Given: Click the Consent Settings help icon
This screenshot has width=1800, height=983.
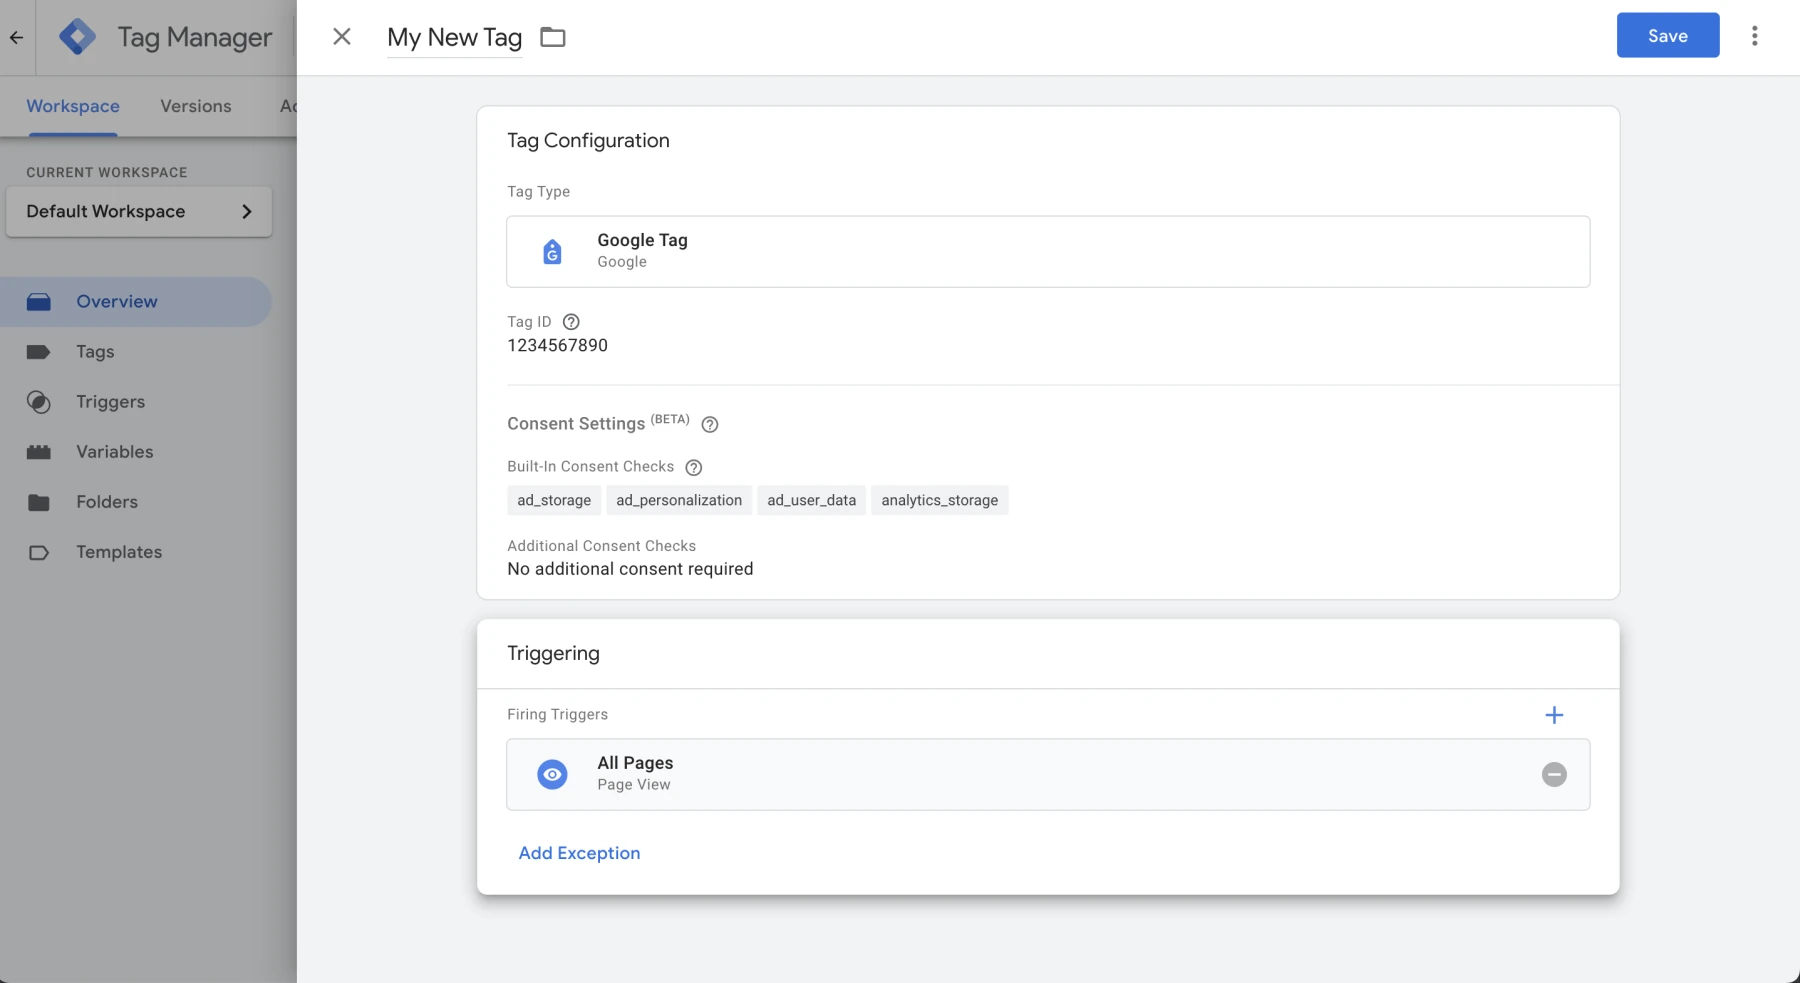Looking at the screenshot, I should pyautogui.click(x=710, y=424).
